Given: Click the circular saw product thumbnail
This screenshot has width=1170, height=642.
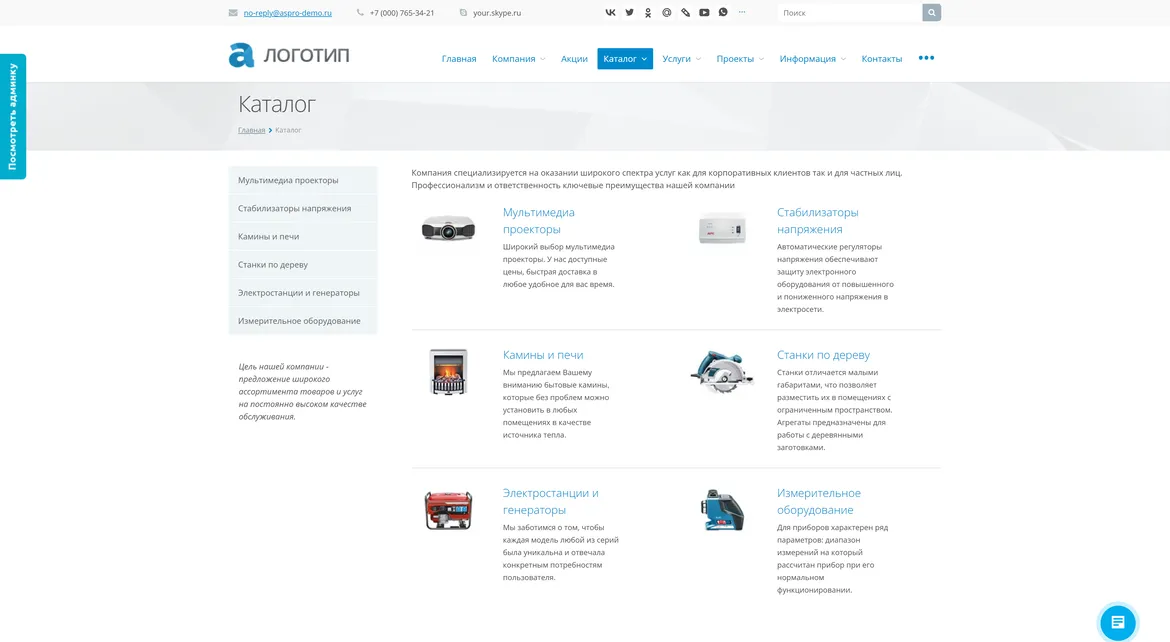Looking at the screenshot, I should click(x=722, y=371).
